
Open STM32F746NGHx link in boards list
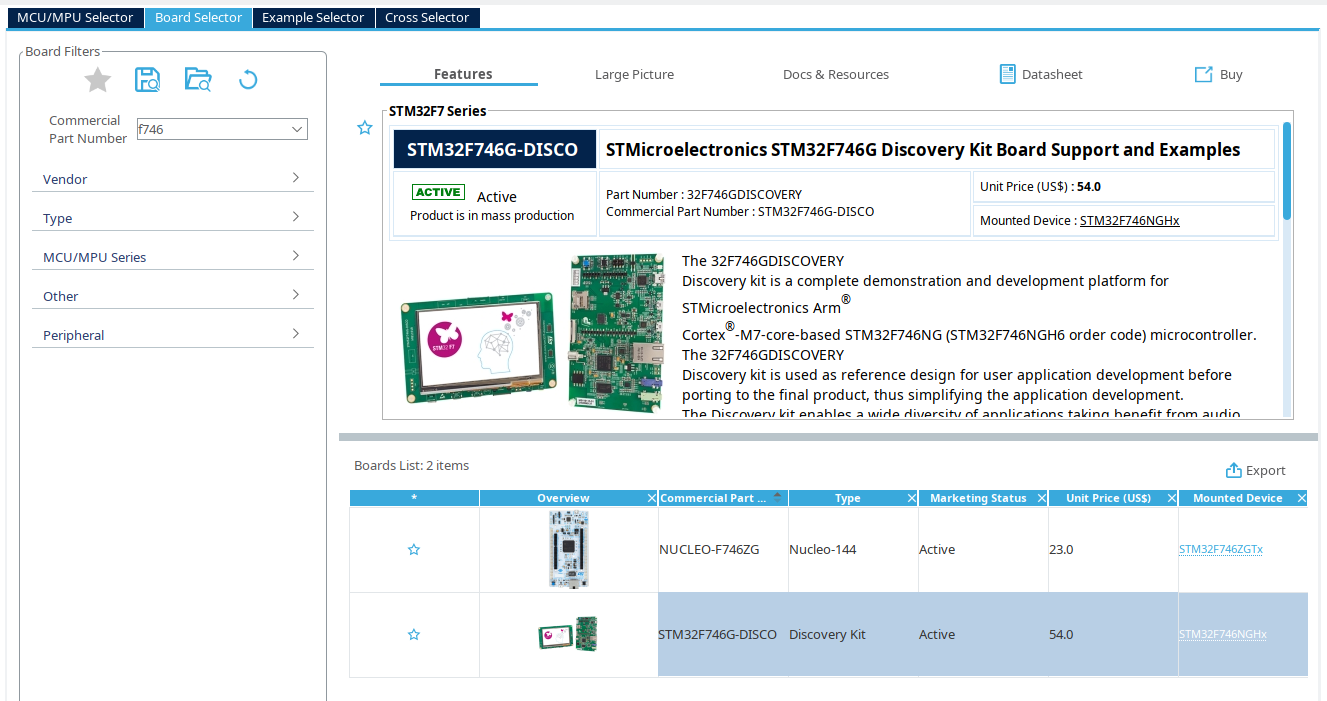point(1223,635)
